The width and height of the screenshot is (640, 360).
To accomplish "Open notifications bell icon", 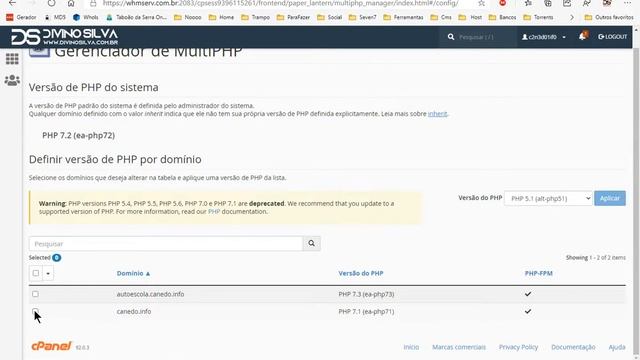I will coord(582,36).
